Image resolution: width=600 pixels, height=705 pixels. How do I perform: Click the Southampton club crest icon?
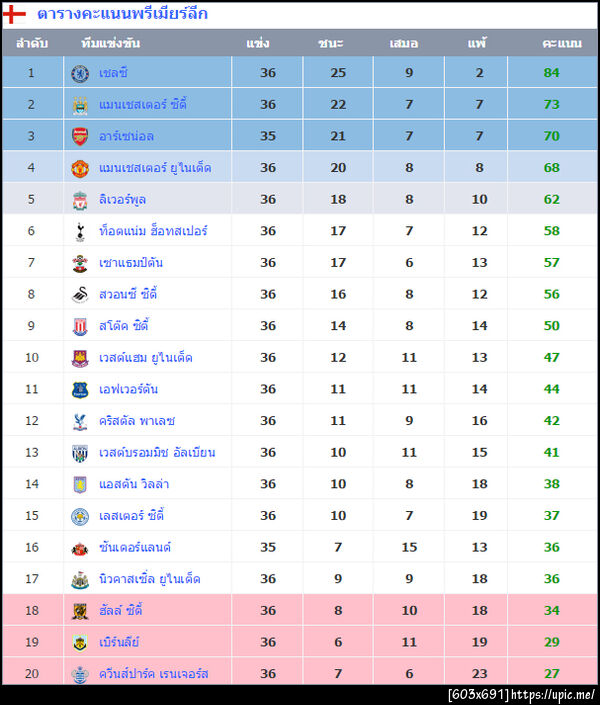coord(80,263)
